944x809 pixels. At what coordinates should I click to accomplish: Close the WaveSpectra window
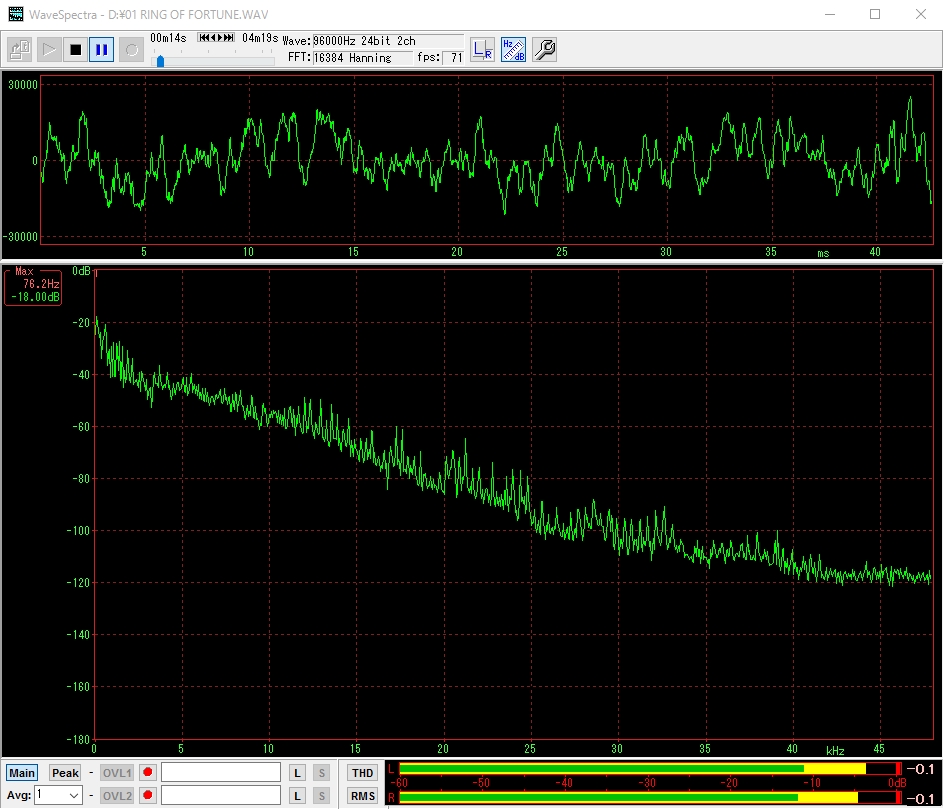[x=921, y=14]
